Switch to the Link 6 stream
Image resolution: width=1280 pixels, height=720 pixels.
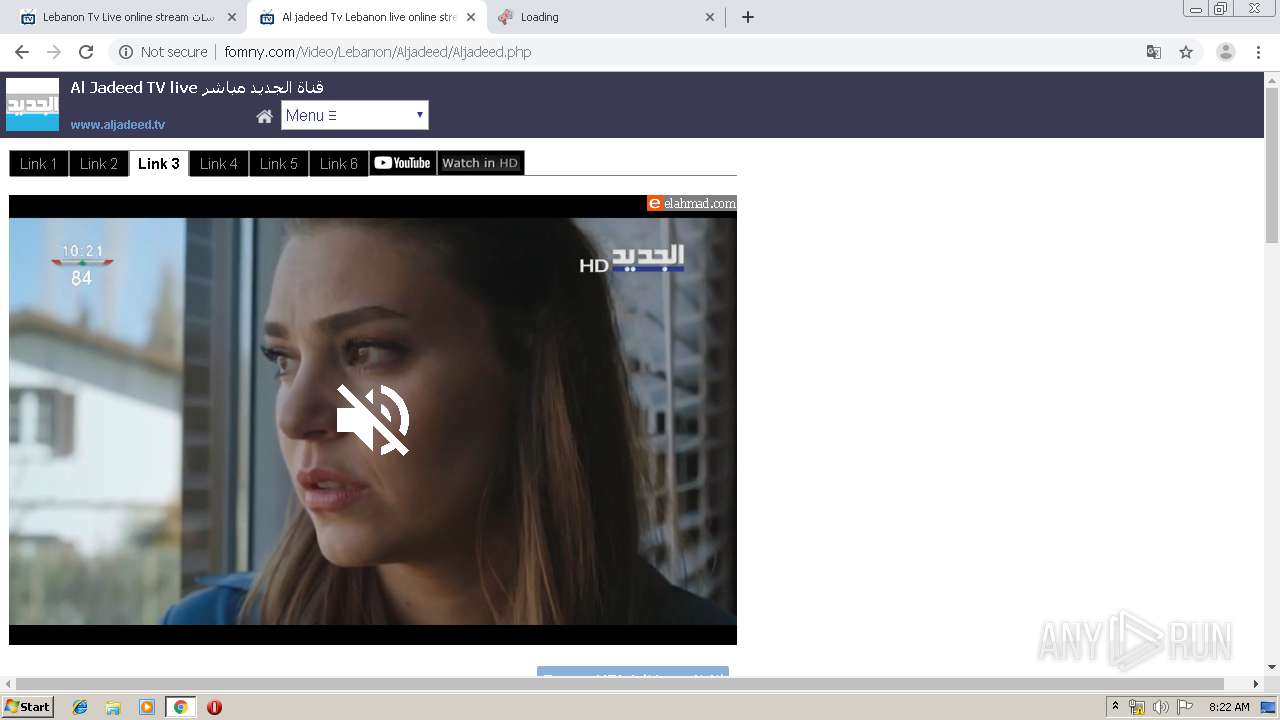click(x=339, y=163)
